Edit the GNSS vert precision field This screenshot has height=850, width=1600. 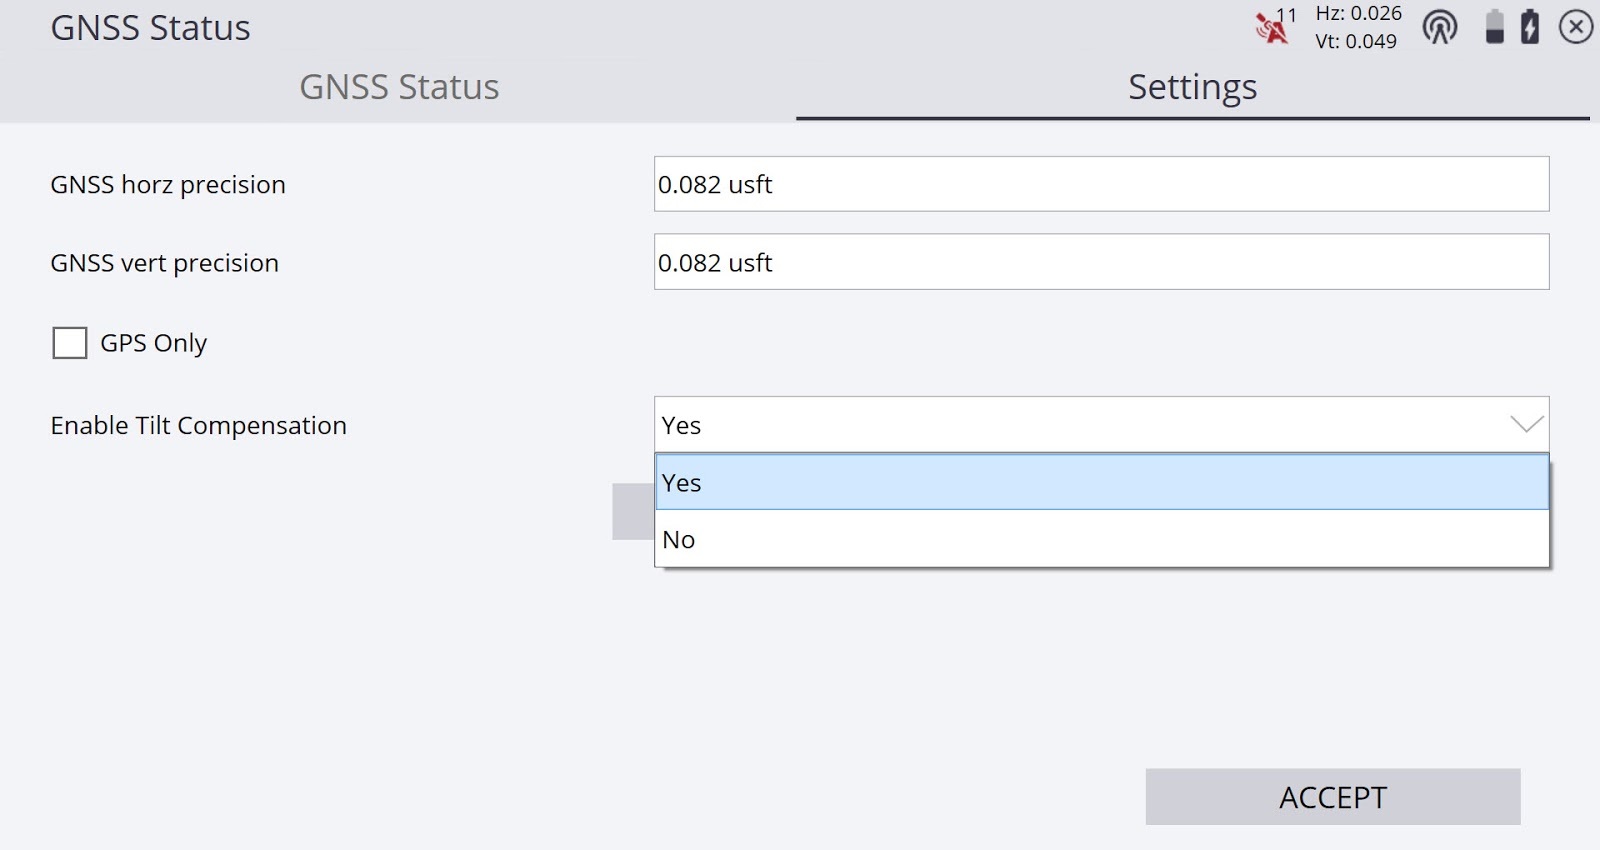pos(1102,262)
